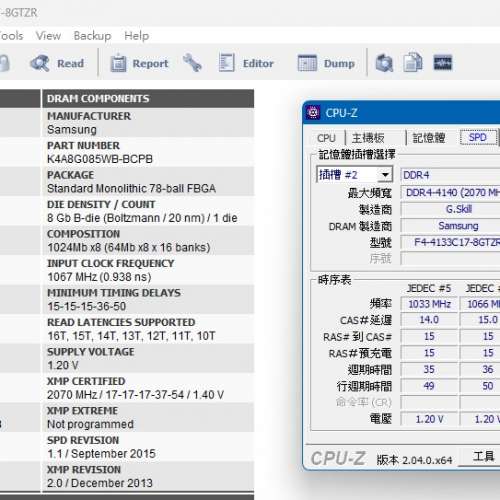Click the 1024Mb x8 composition value

(x=128, y=247)
